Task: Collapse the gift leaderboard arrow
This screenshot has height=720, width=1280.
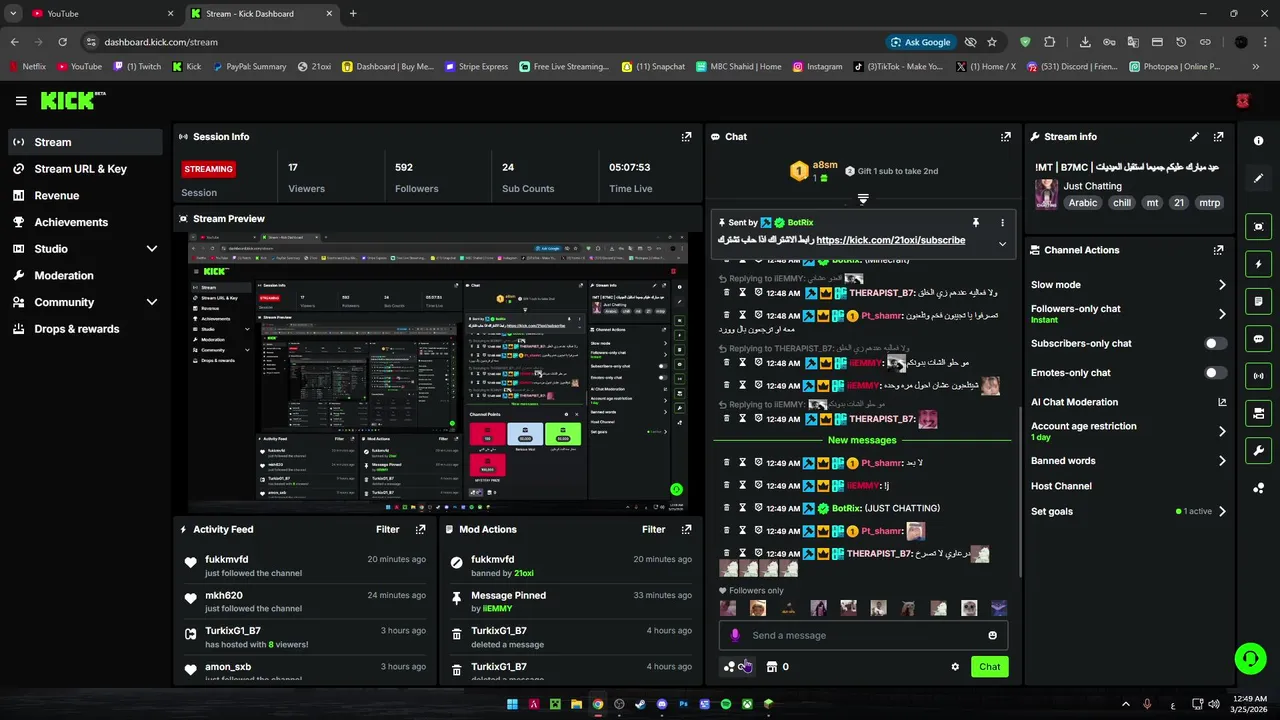Action: (x=863, y=199)
